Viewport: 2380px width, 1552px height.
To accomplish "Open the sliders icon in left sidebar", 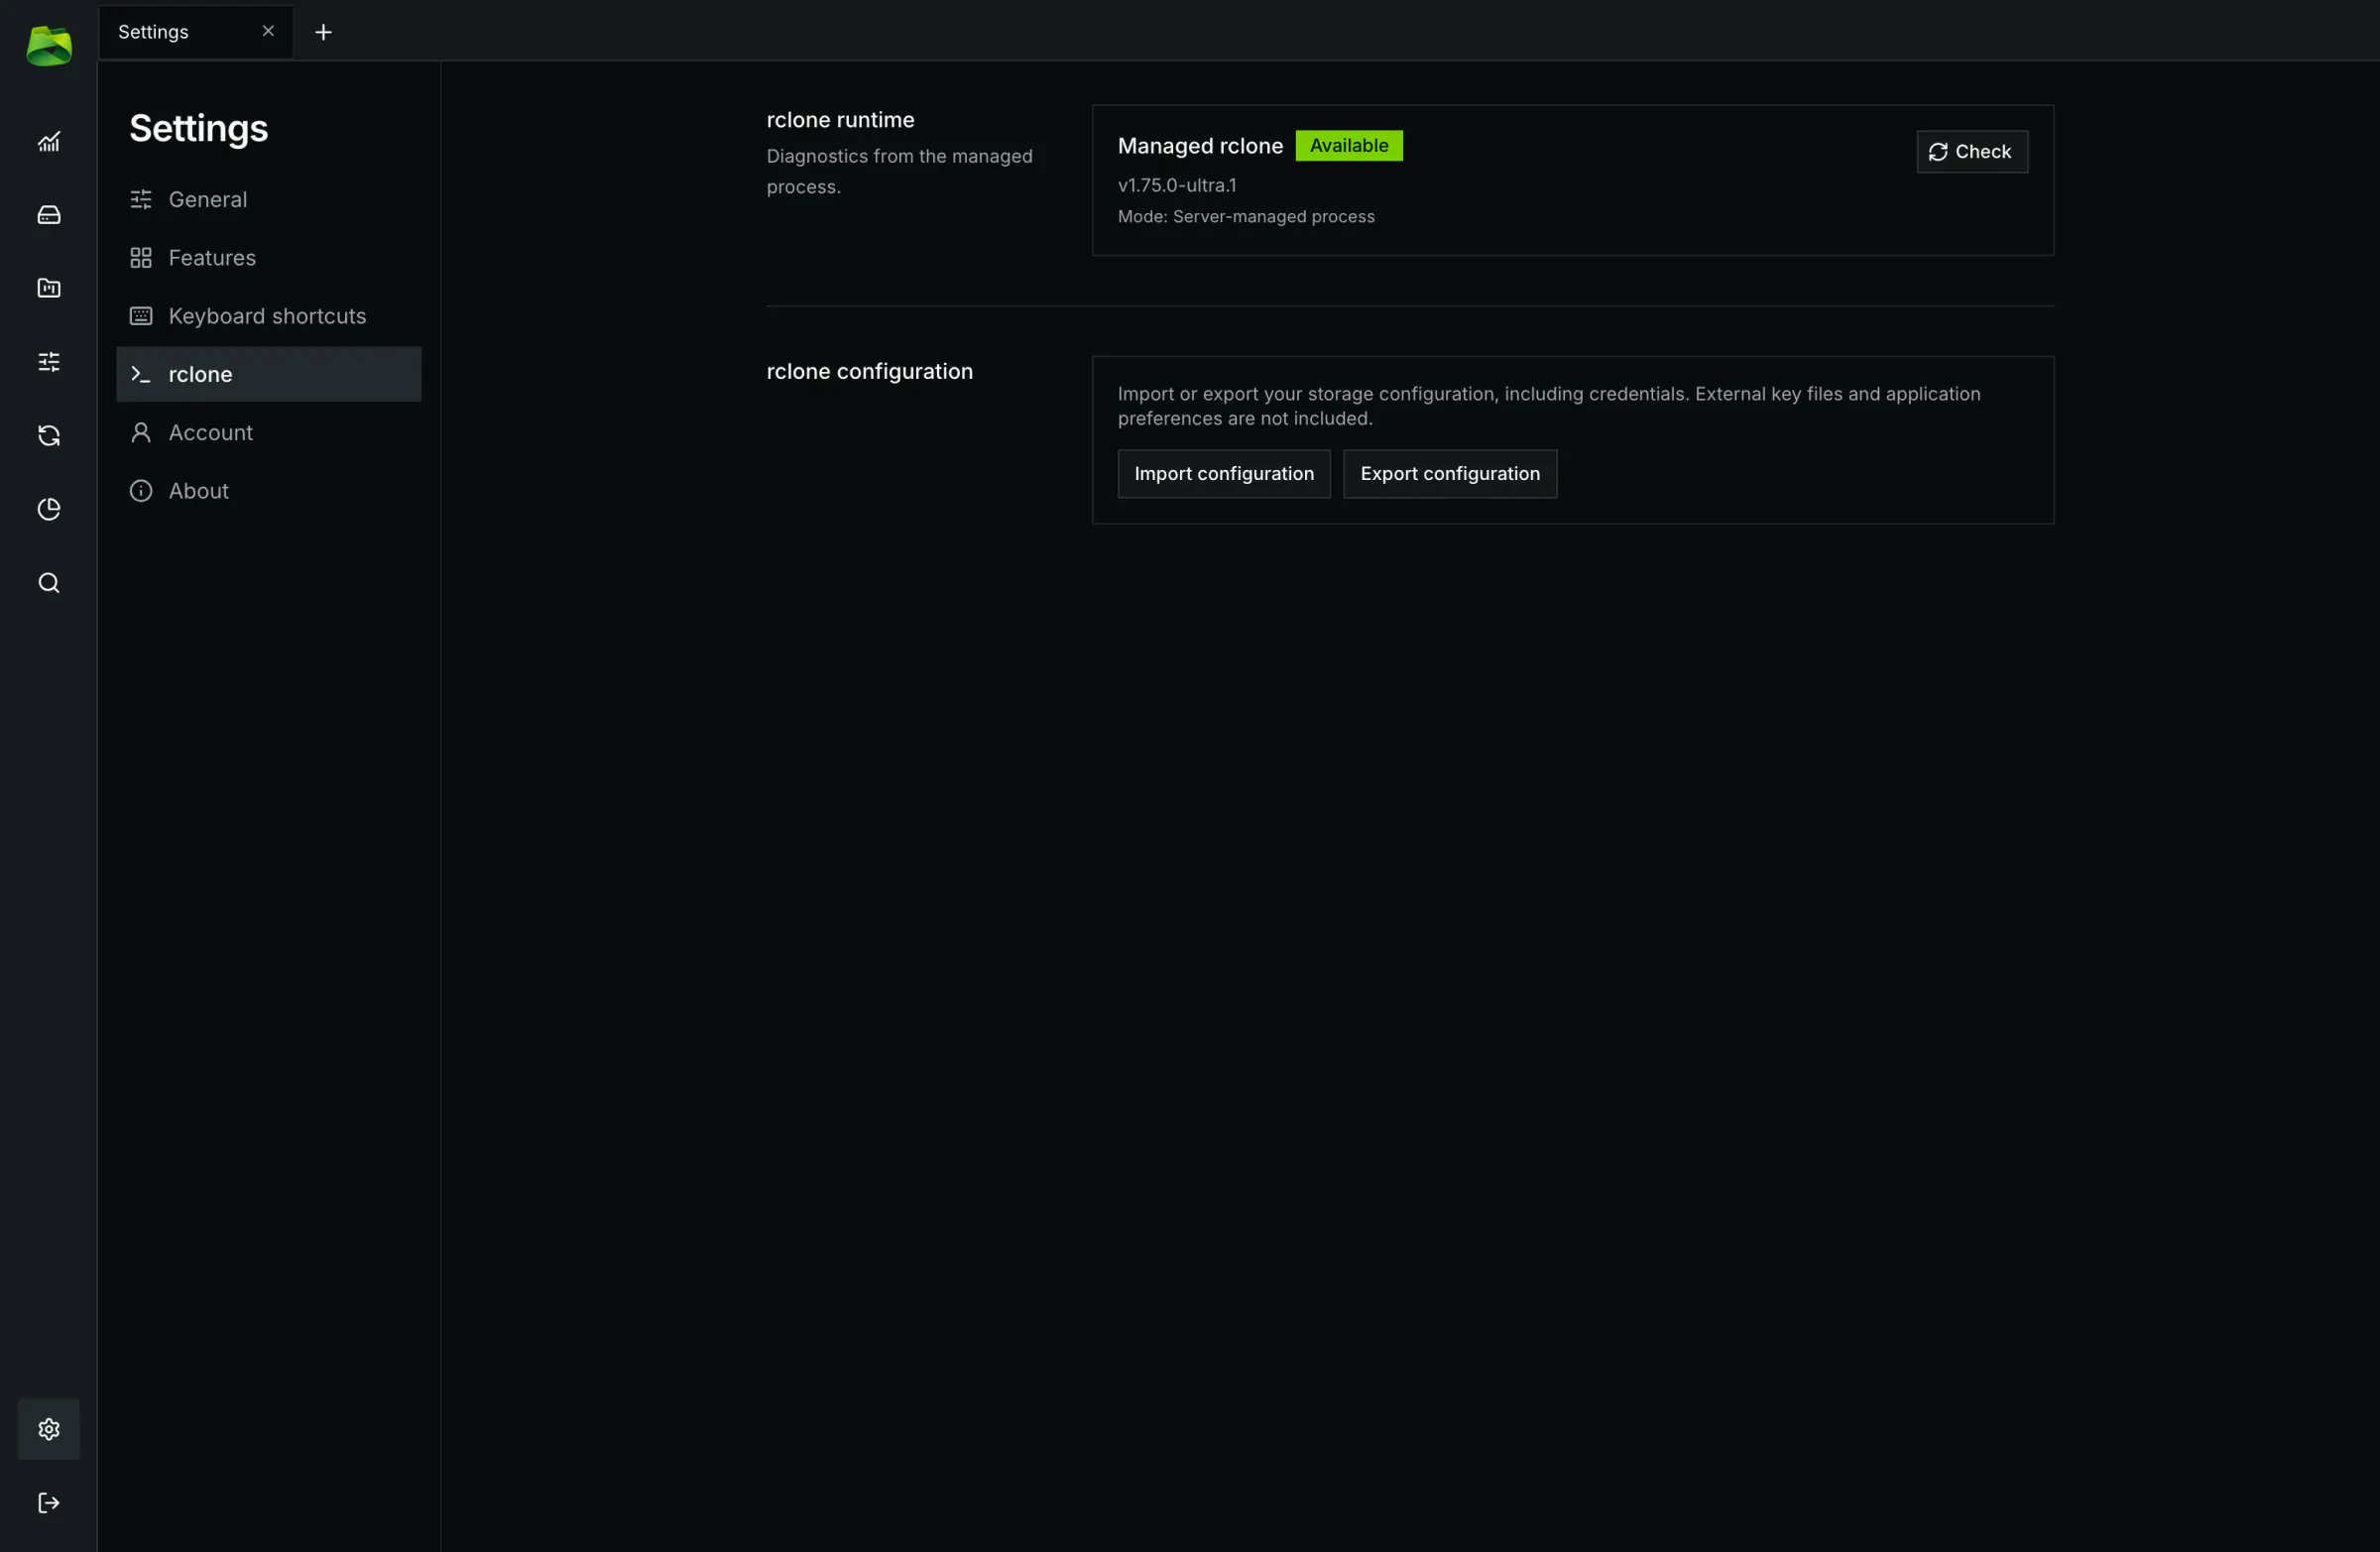I will coord(49,362).
